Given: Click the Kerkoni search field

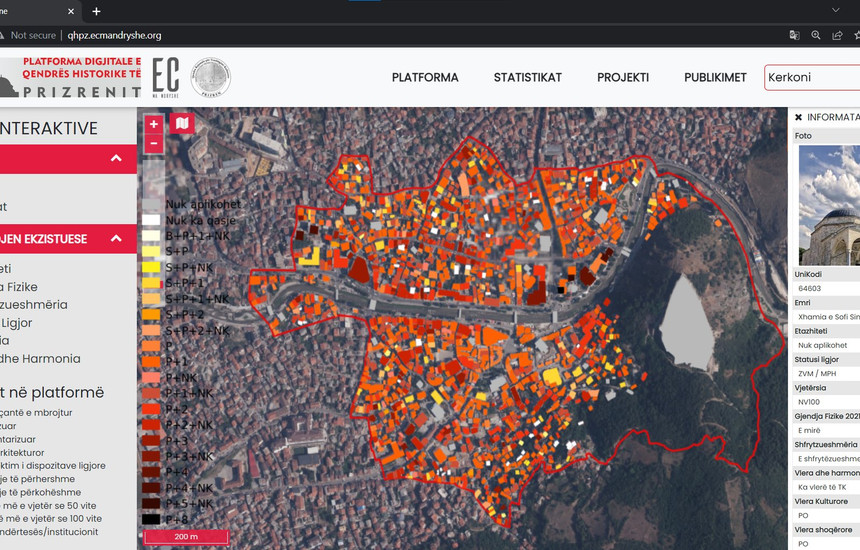Looking at the screenshot, I should [811, 77].
